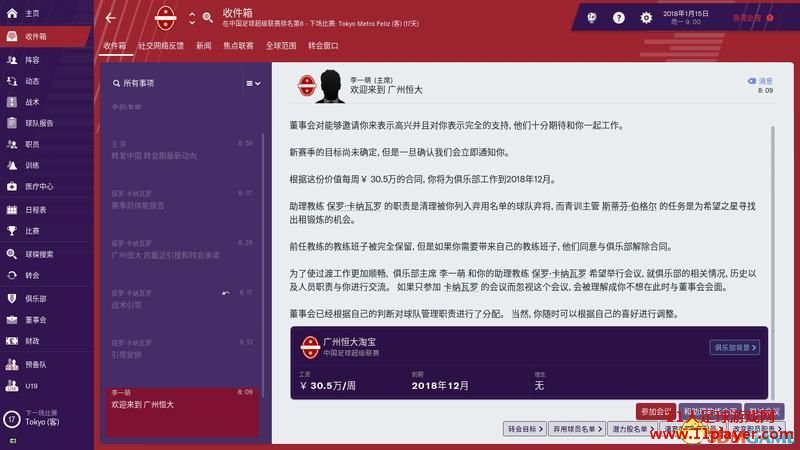Click the red 参加会议 button
Viewport: 800px width, 450px height.
pyautogui.click(x=656, y=411)
